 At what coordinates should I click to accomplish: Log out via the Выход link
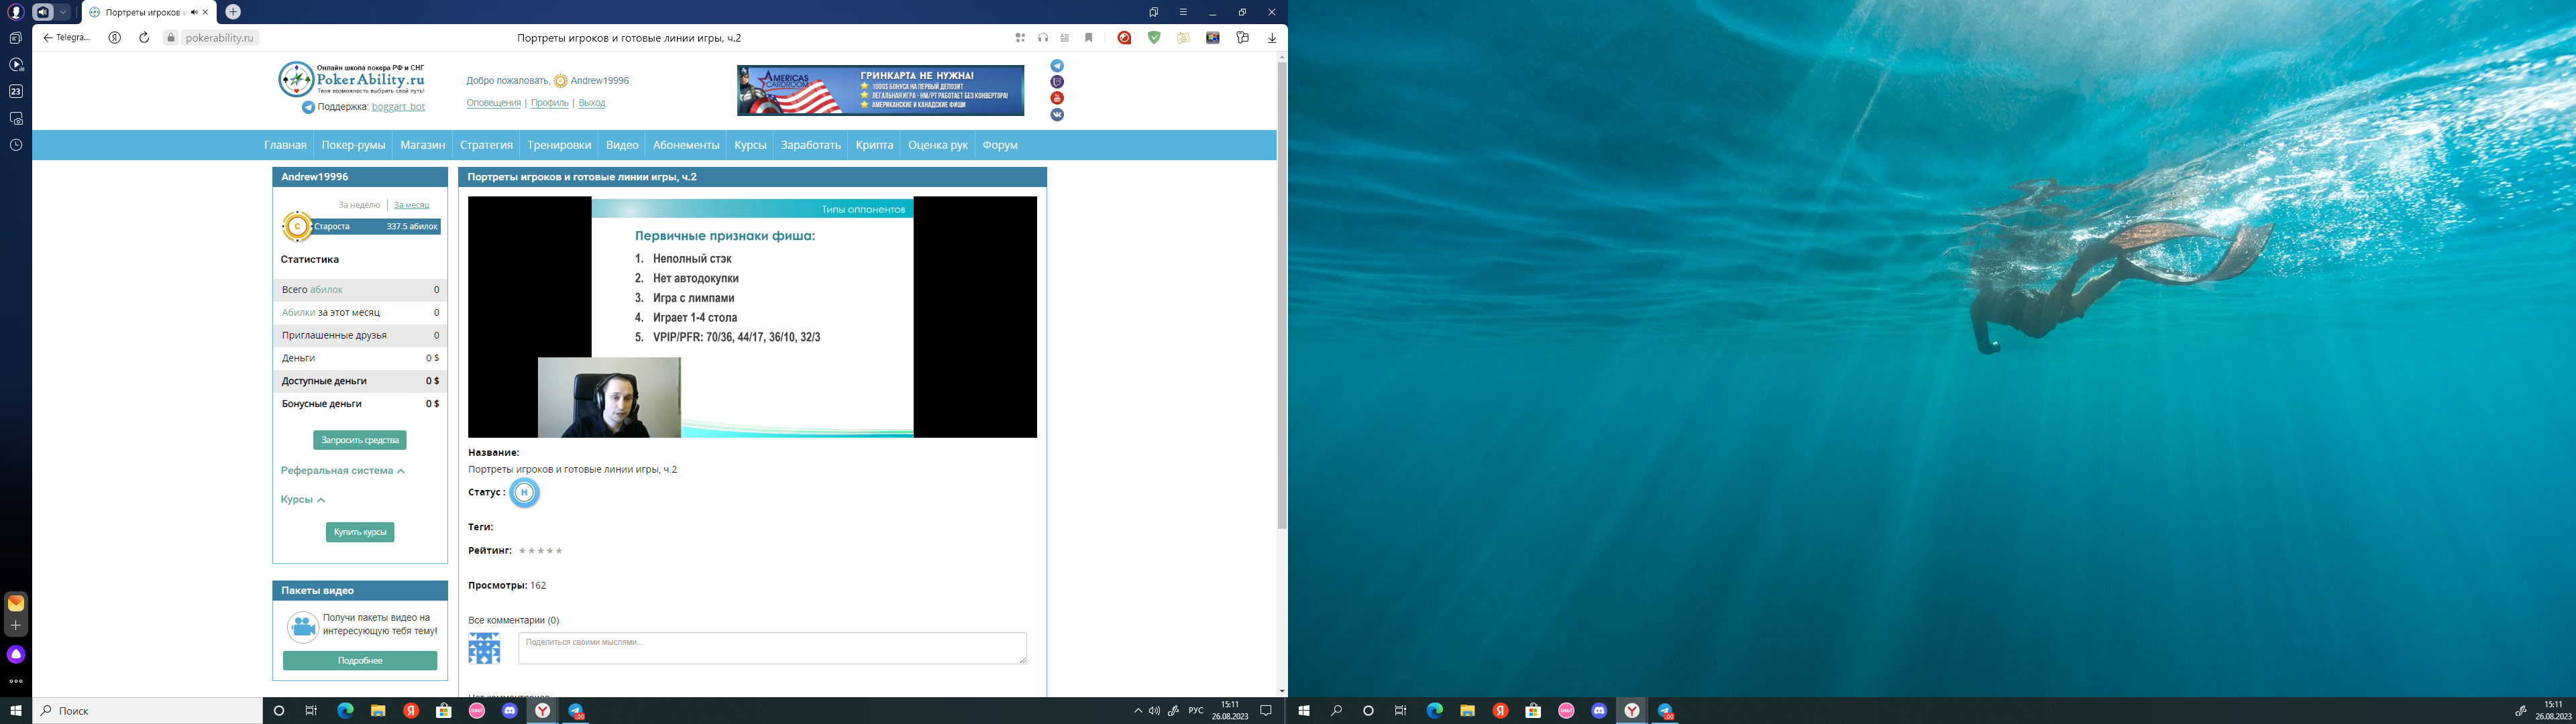pos(591,103)
